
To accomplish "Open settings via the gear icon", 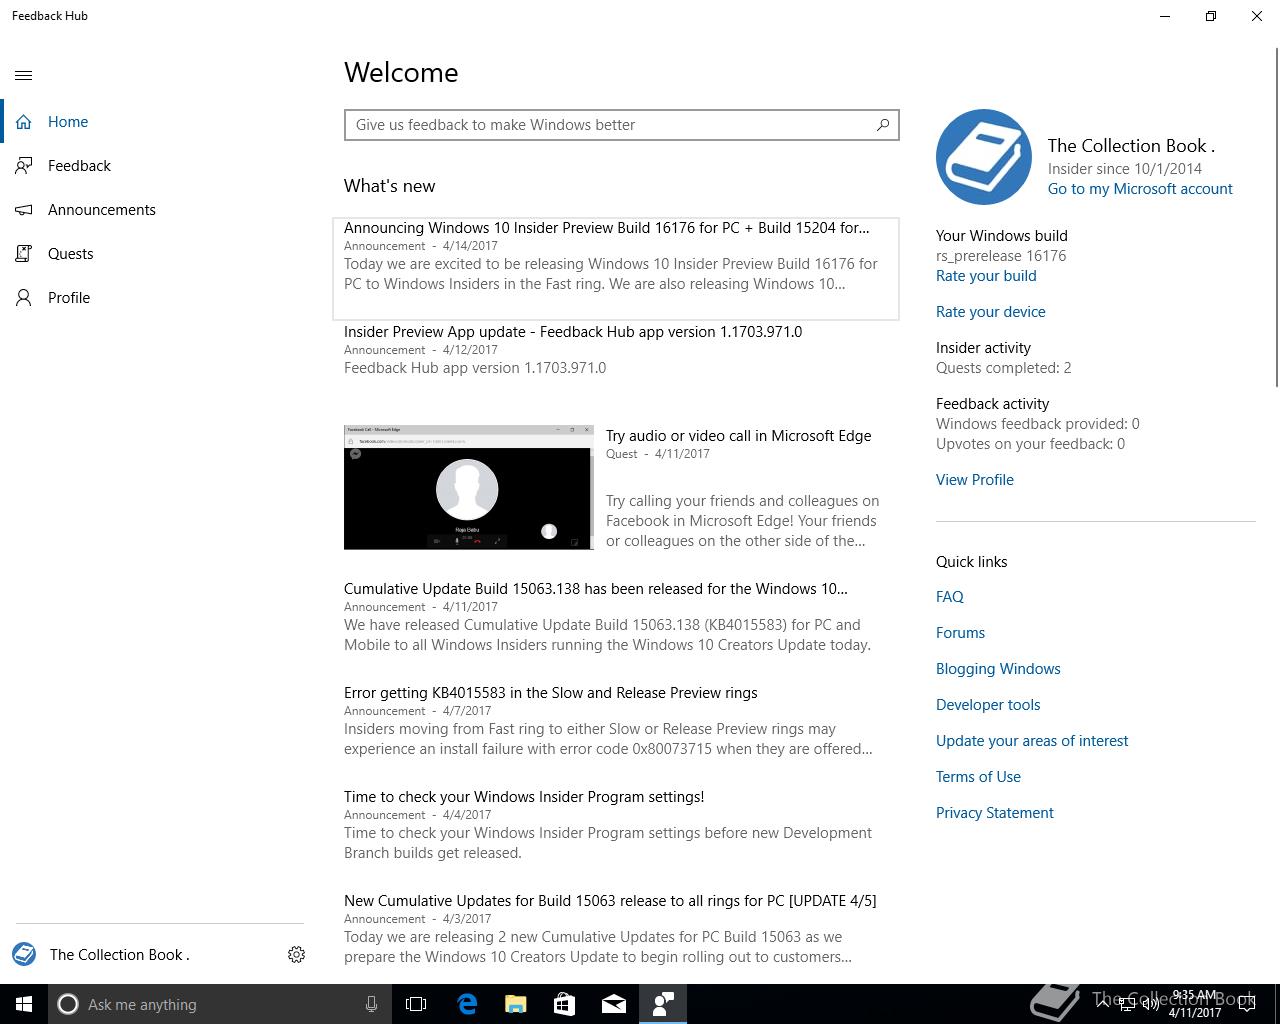I will point(296,955).
